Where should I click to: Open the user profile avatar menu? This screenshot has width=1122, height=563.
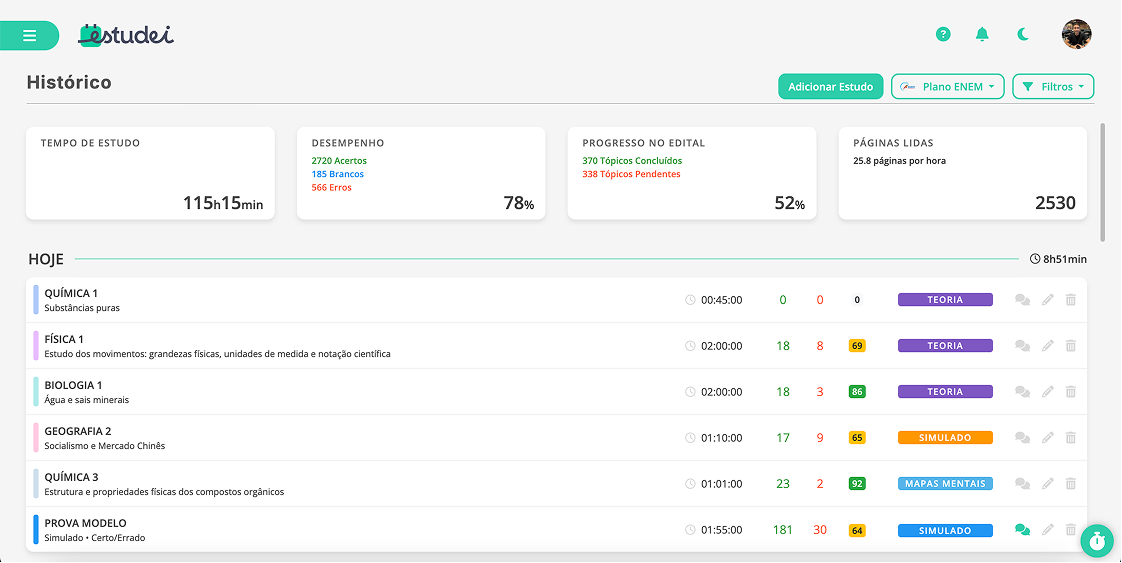pos(1076,34)
